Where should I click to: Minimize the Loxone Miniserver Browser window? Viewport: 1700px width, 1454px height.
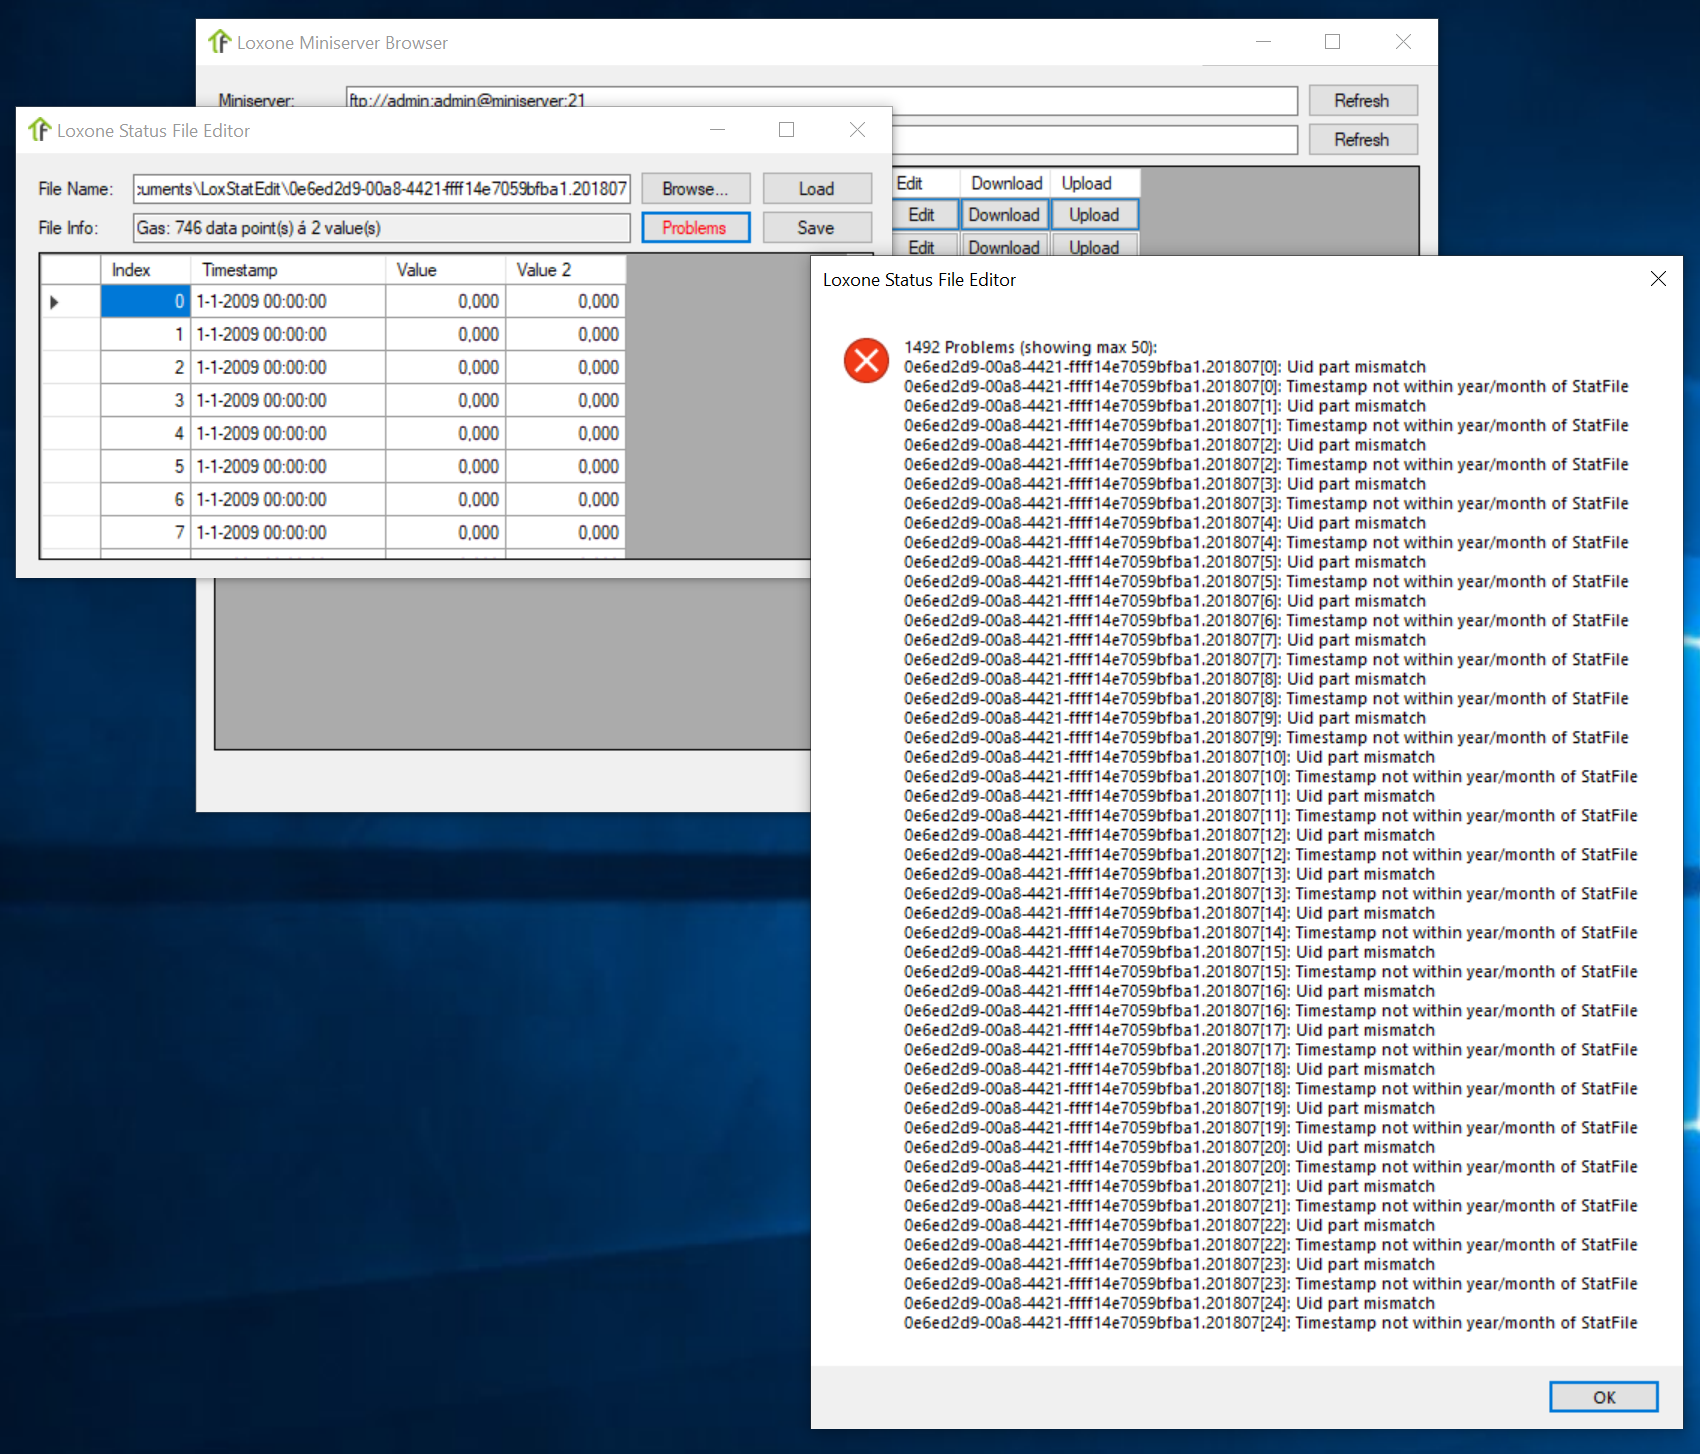pyautogui.click(x=1264, y=42)
